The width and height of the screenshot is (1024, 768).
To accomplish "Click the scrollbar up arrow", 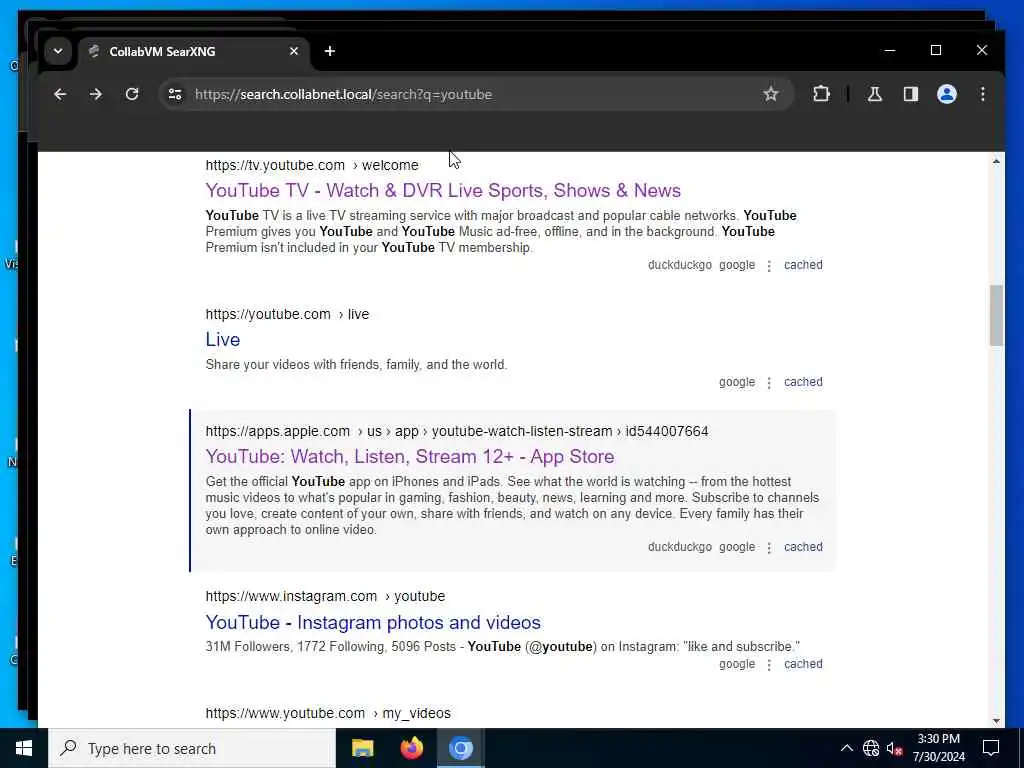I will point(996,161).
